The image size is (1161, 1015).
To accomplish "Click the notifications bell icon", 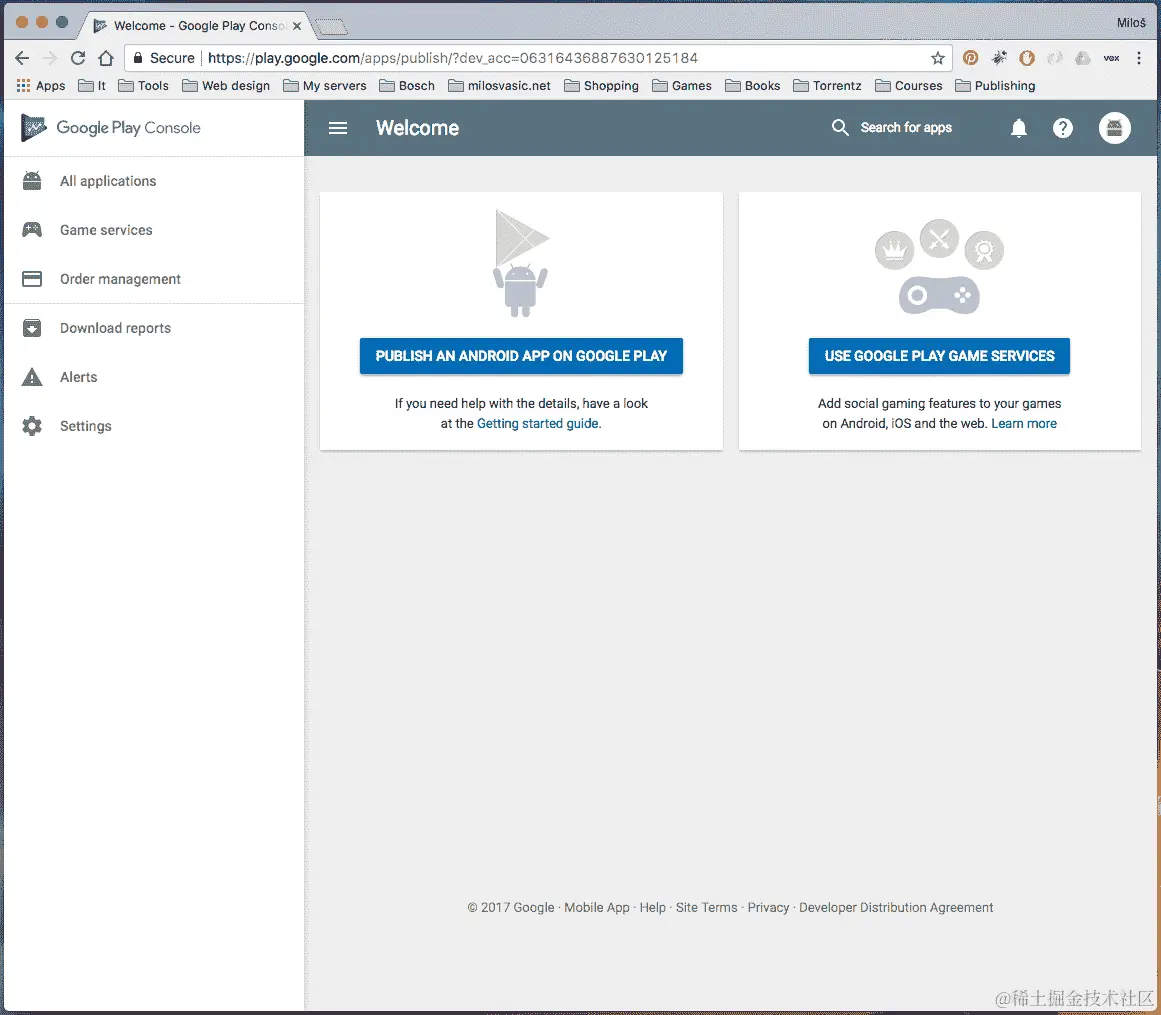I will pos(1019,128).
